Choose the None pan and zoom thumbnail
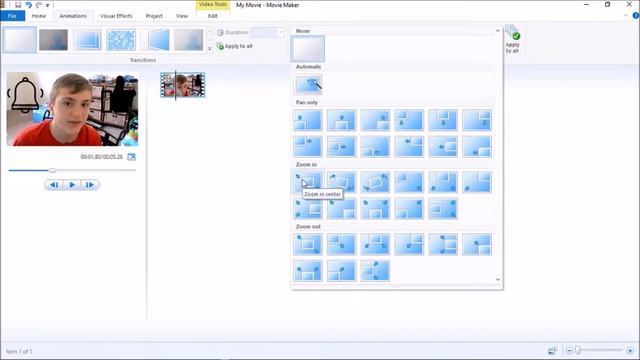Image resolution: width=640 pixels, height=360 pixels. 308,49
